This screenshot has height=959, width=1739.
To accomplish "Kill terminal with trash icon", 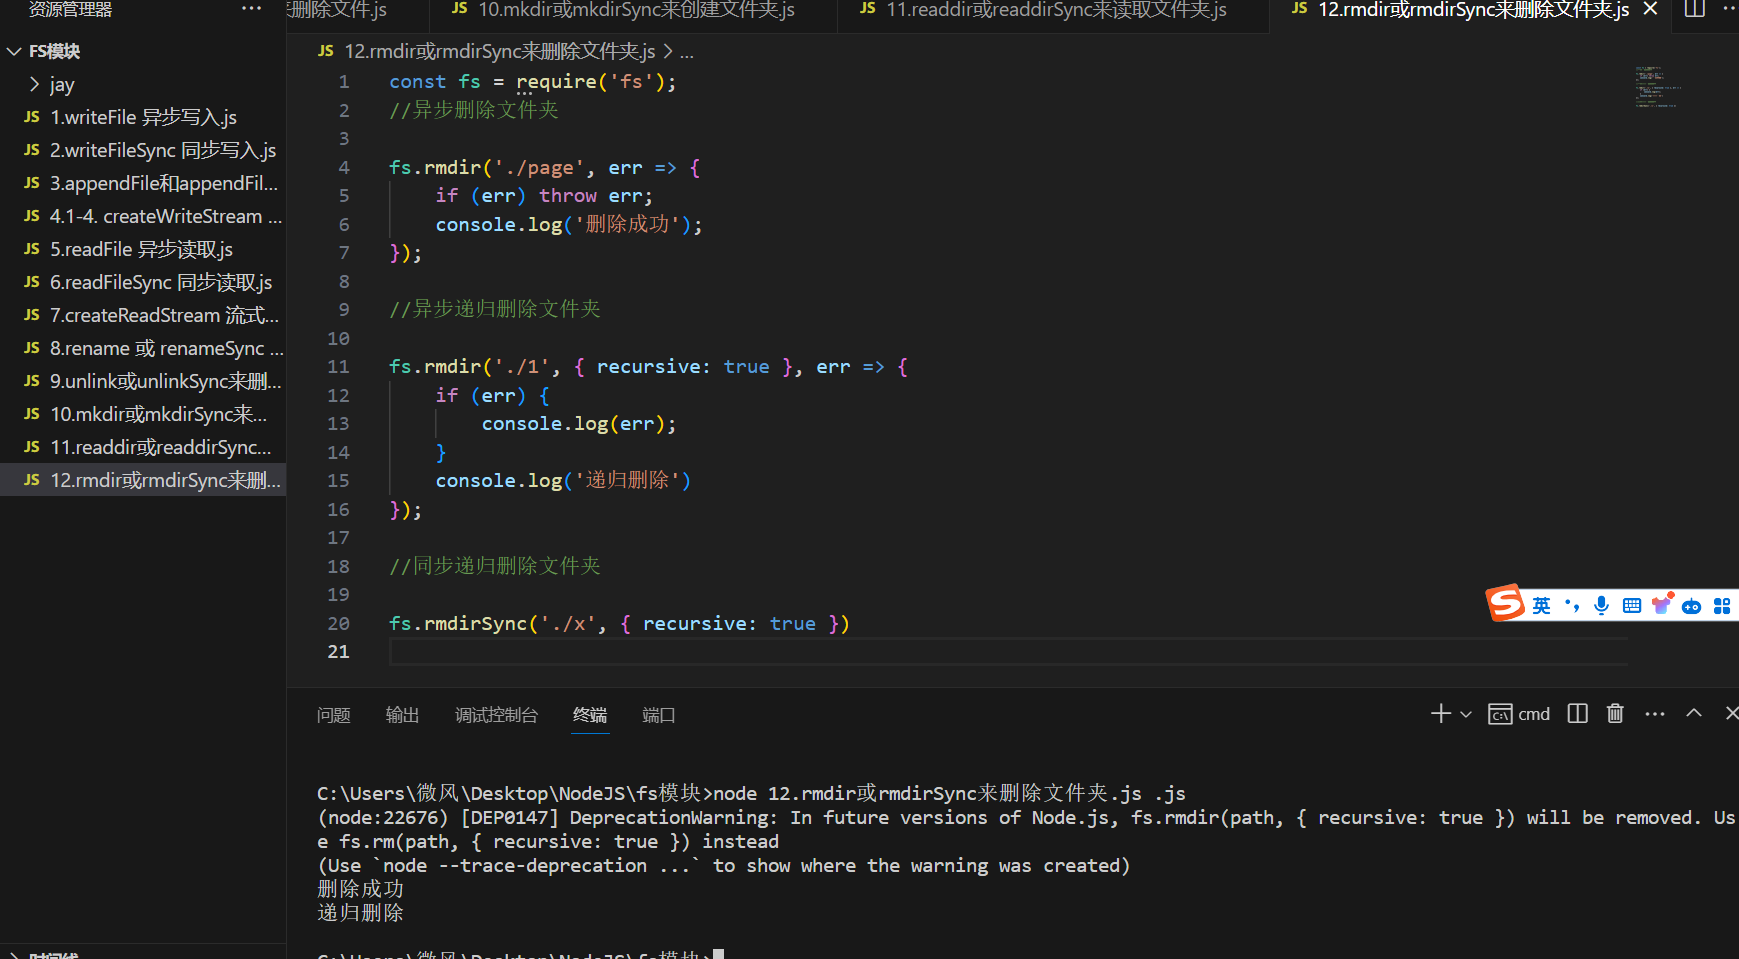I will tap(1615, 713).
